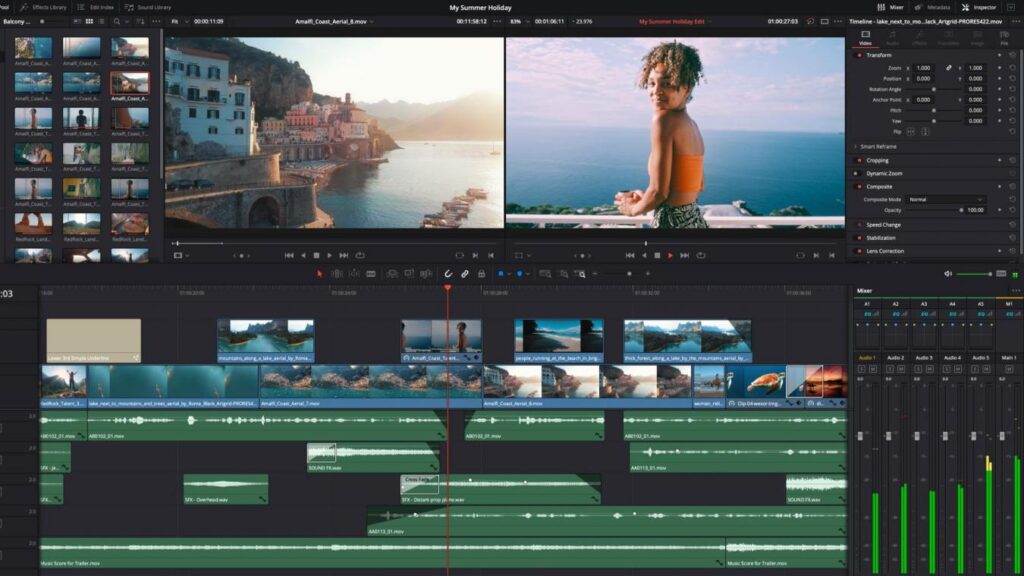
Task: Click the Overwrite clip toolbar icon
Action: click(x=409, y=274)
